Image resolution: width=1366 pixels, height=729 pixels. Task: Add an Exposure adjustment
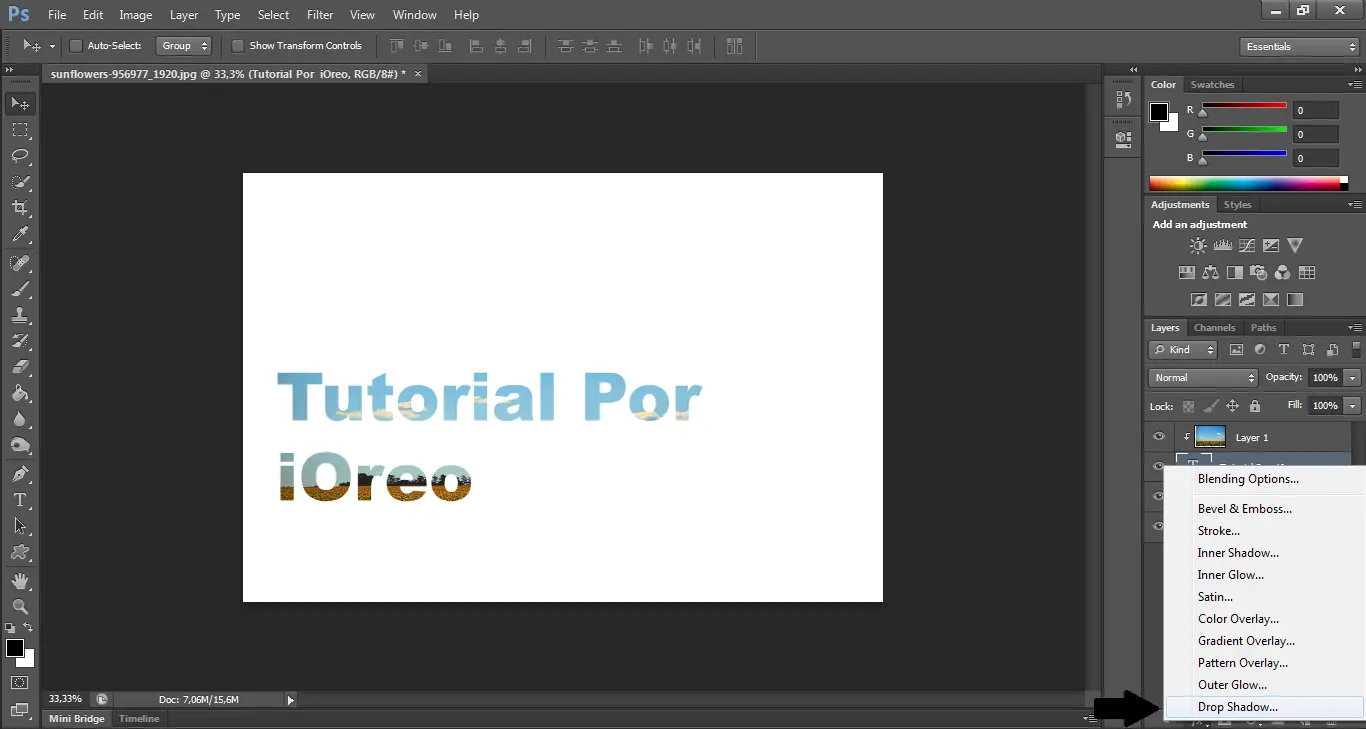coord(1271,245)
